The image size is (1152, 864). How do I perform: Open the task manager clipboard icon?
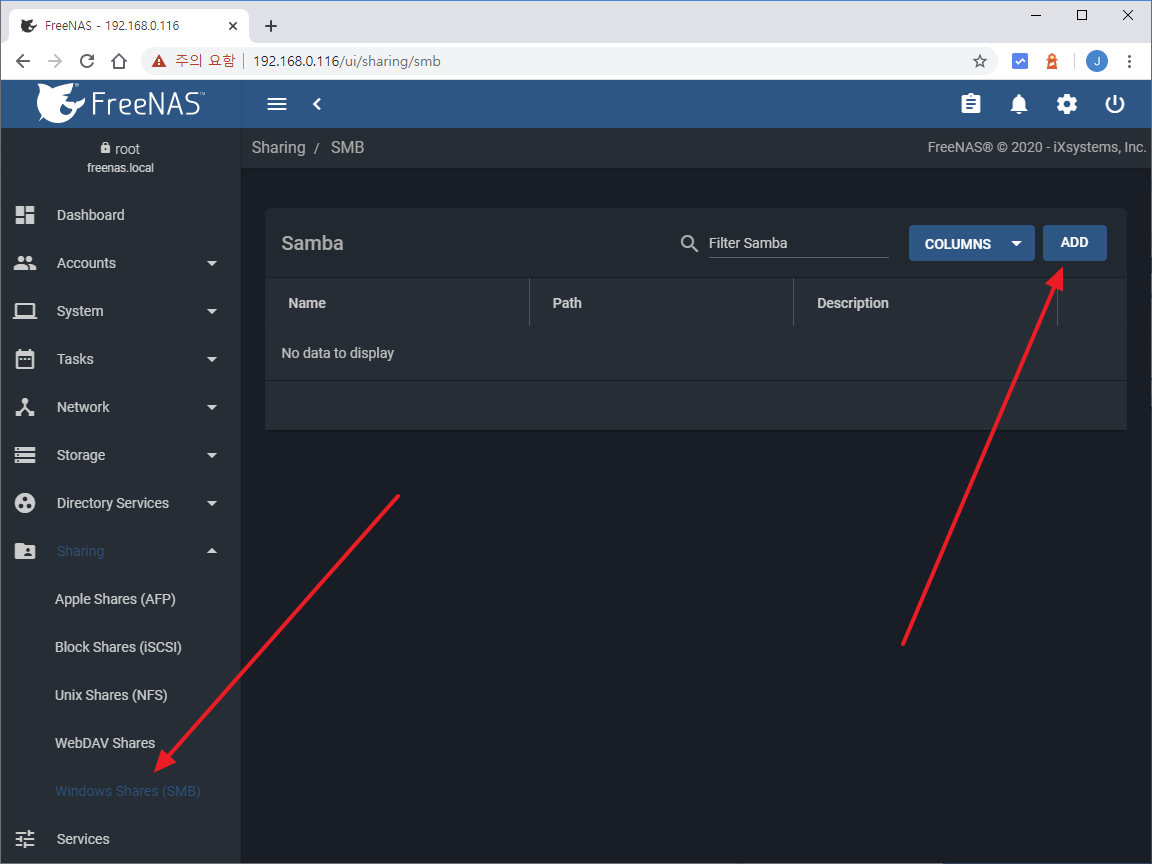tap(971, 104)
